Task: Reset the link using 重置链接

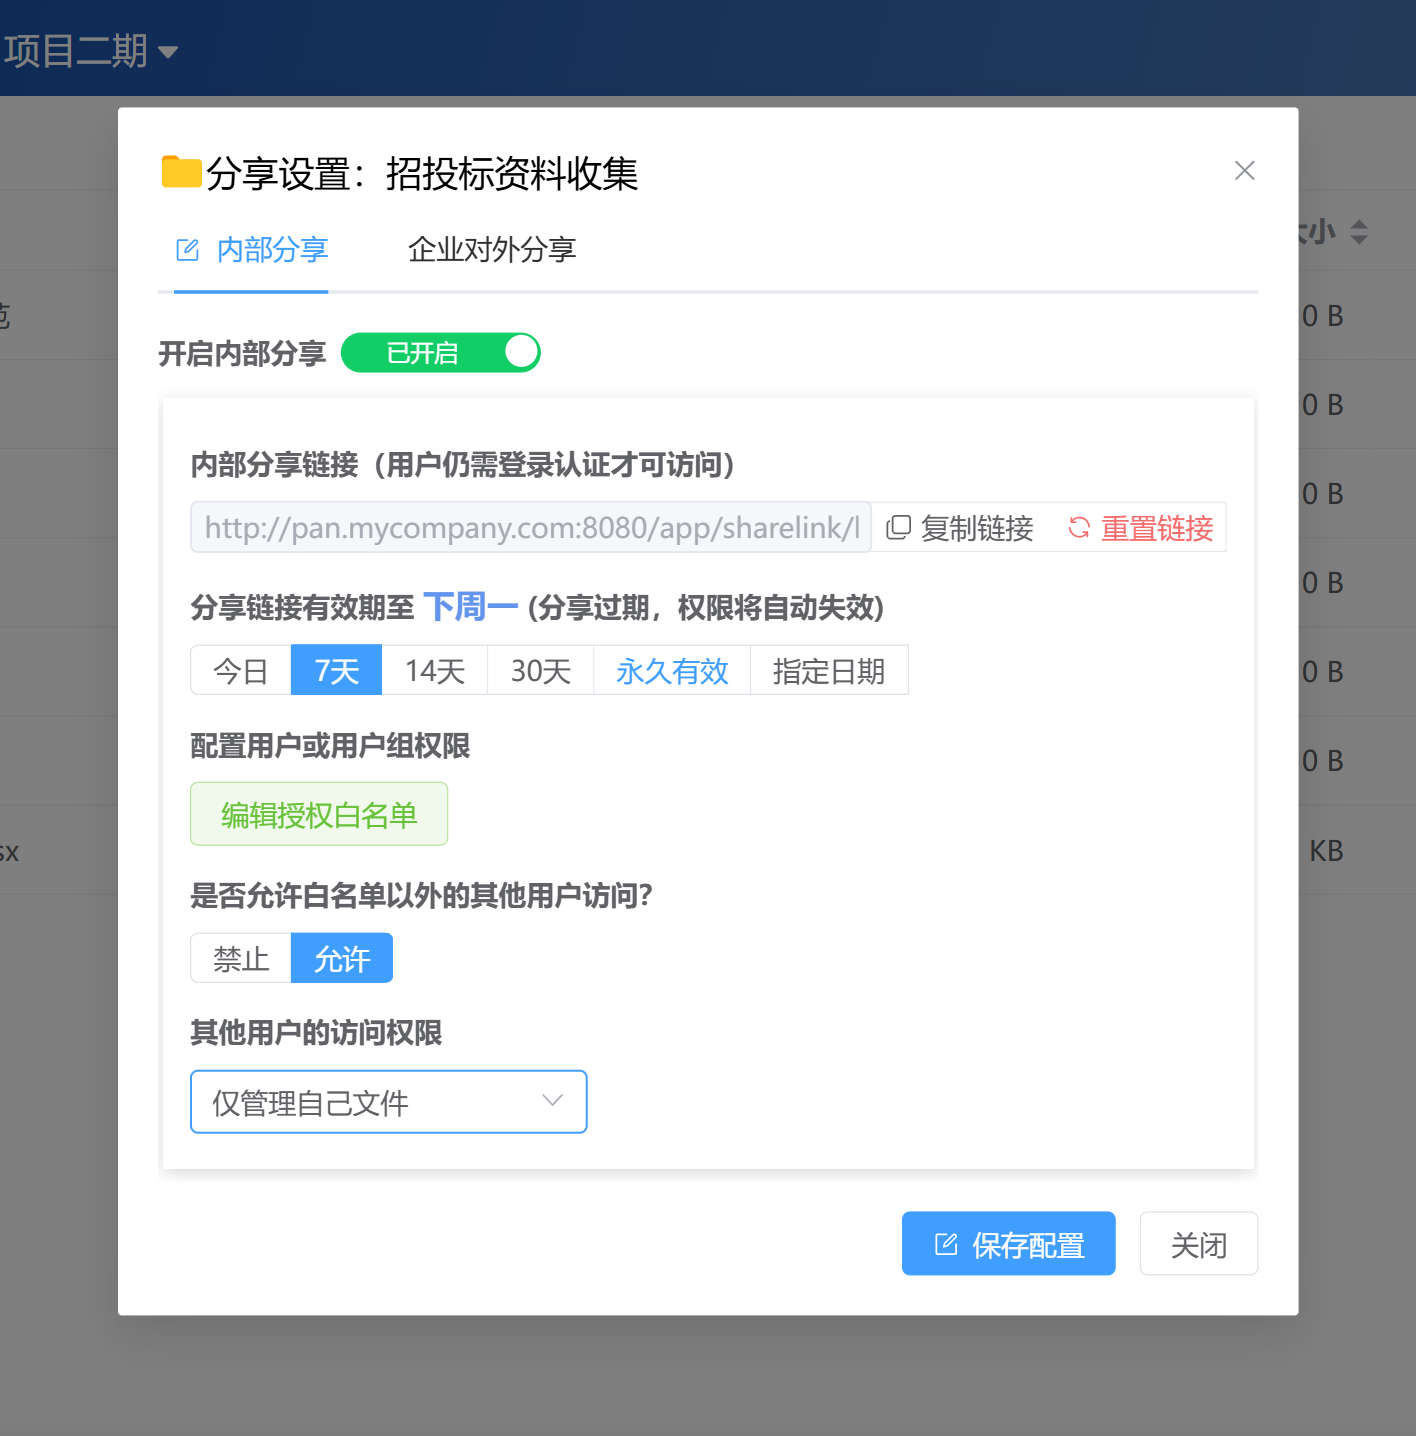Action: tap(1140, 528)
